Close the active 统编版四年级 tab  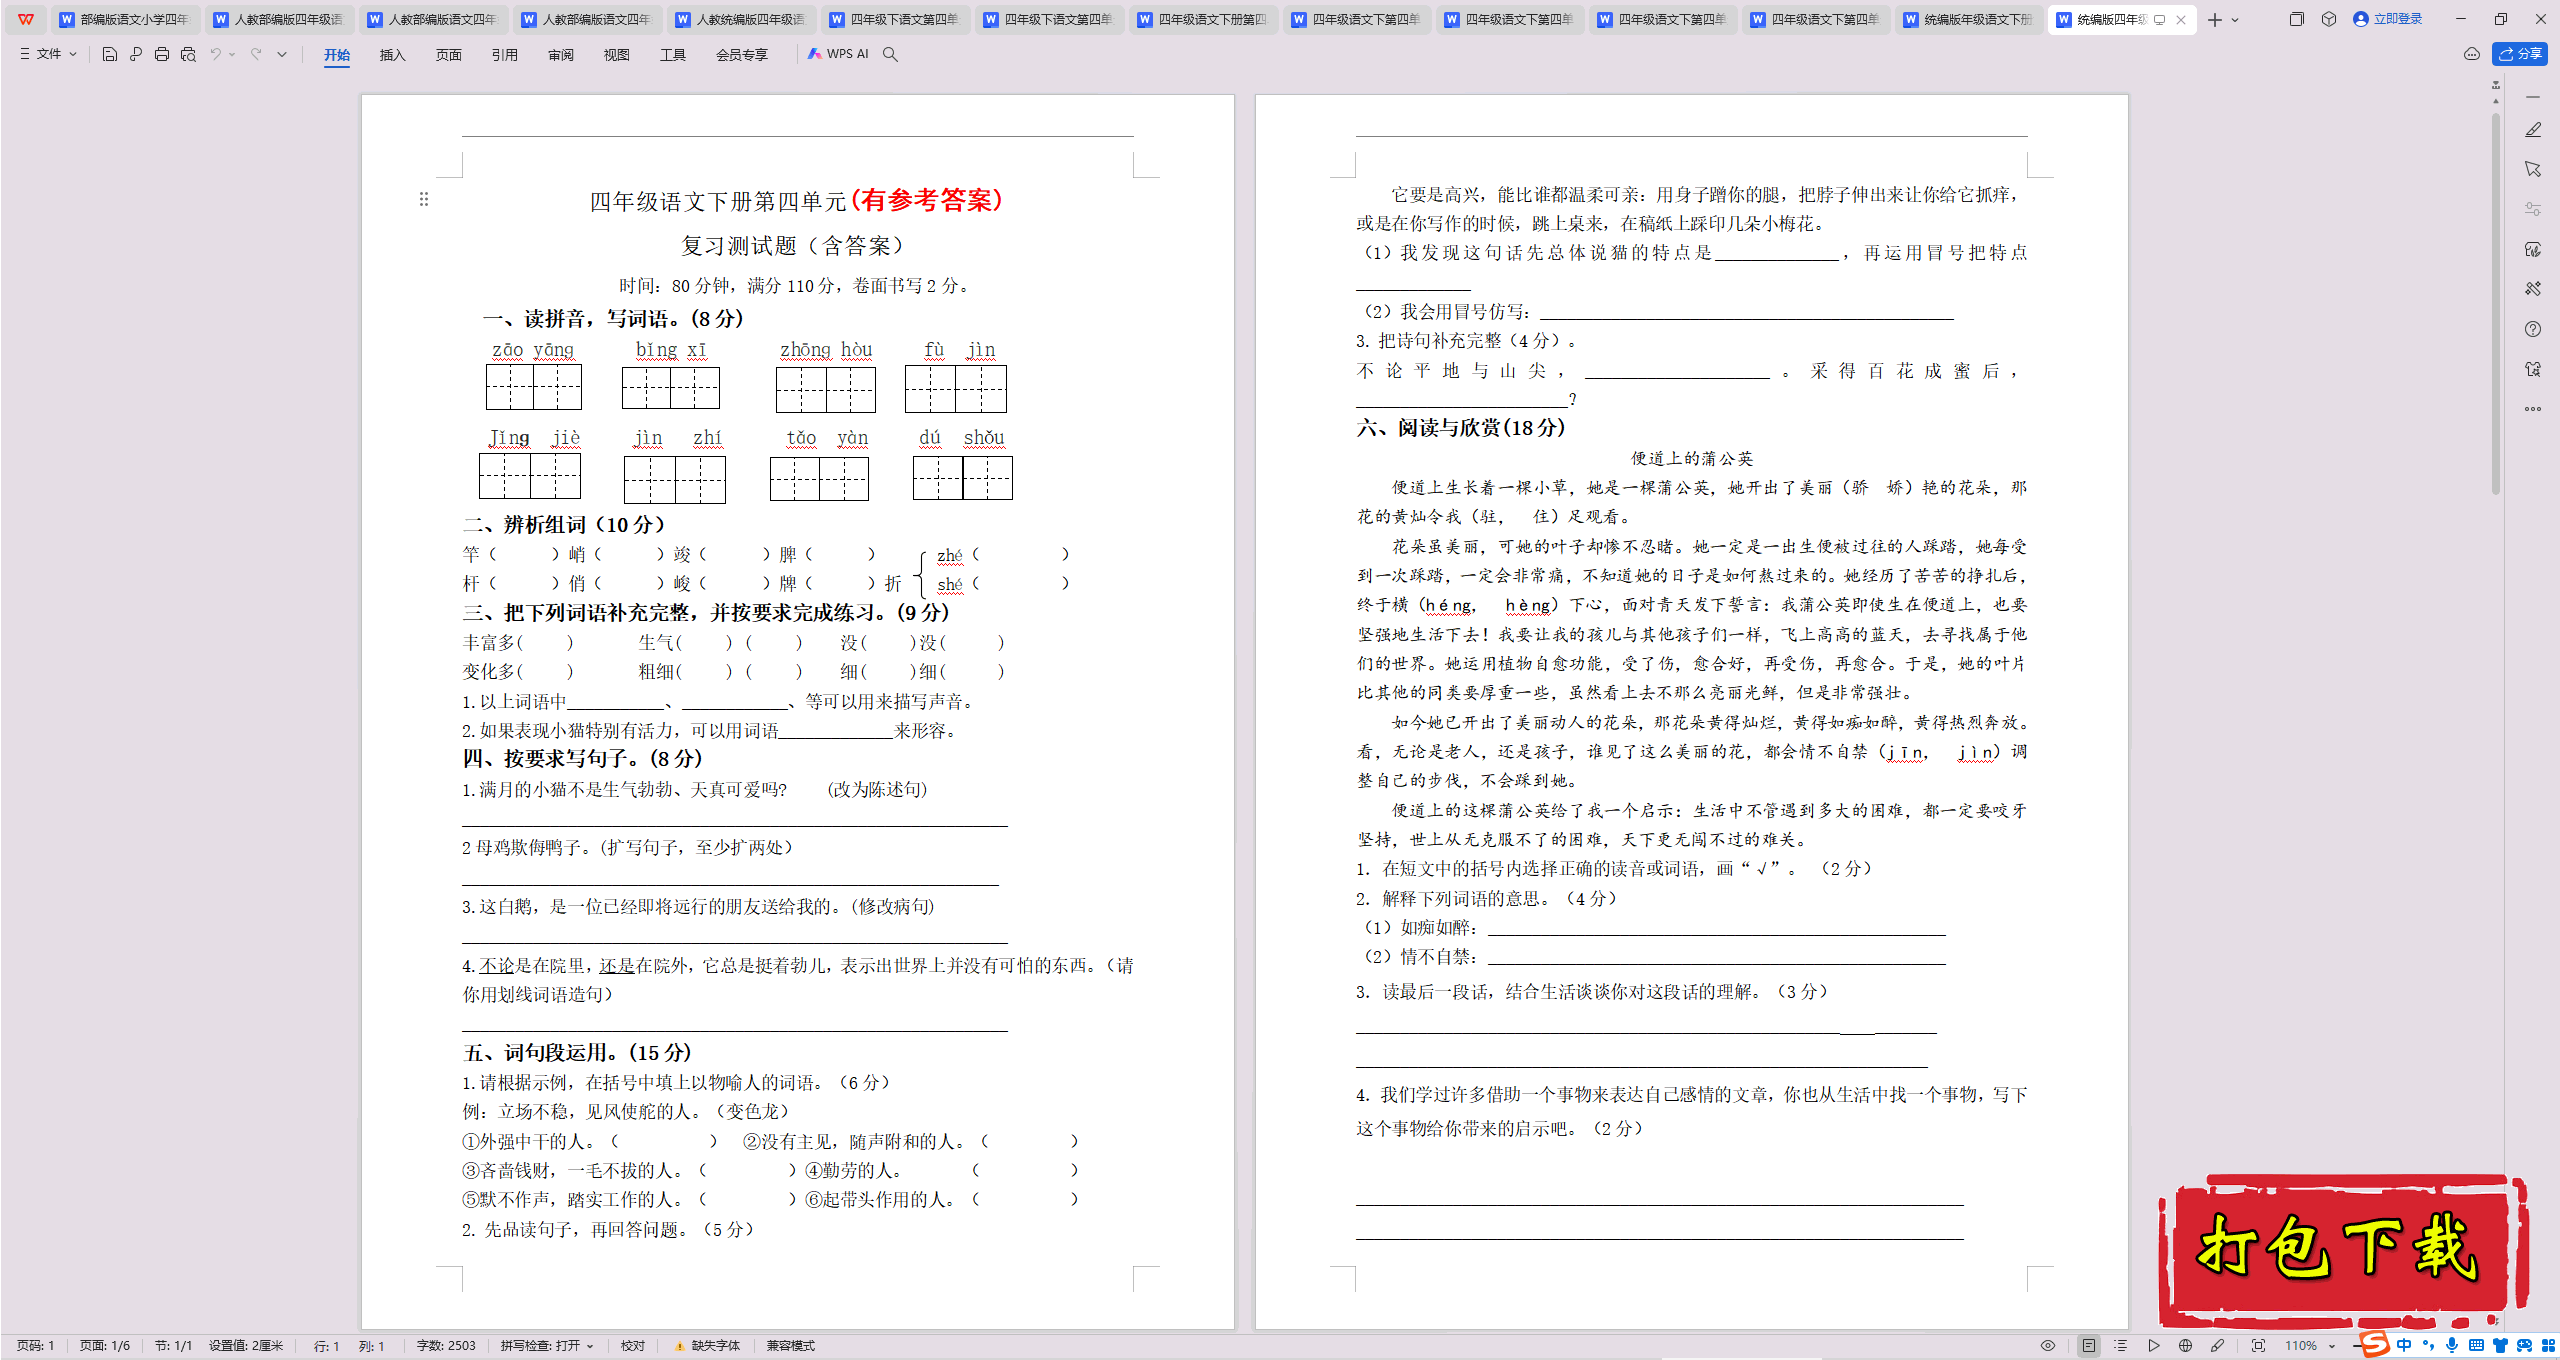click(2181, 20)
